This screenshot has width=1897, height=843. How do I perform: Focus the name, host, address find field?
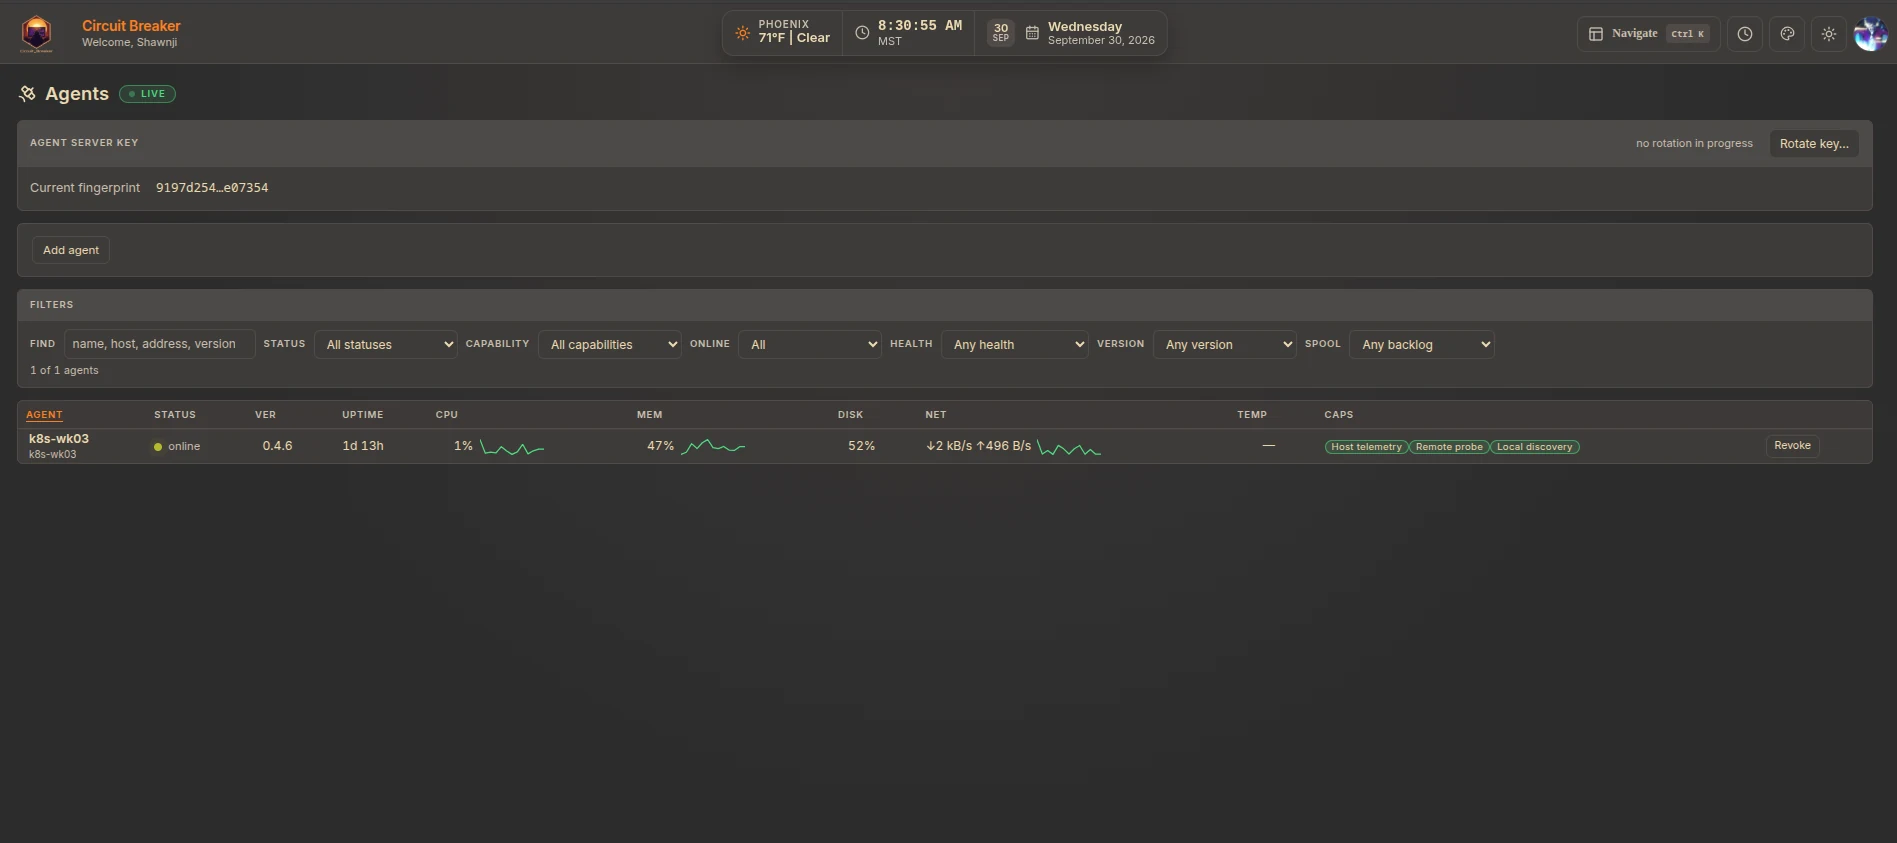tap(160, 344)
